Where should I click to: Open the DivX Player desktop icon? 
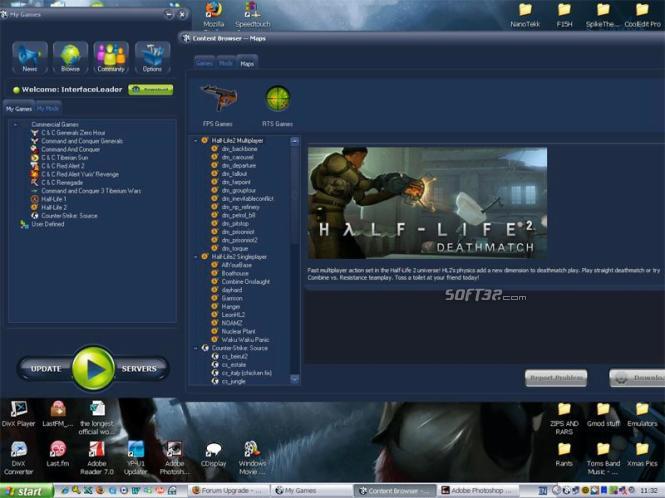pos(18,414)
